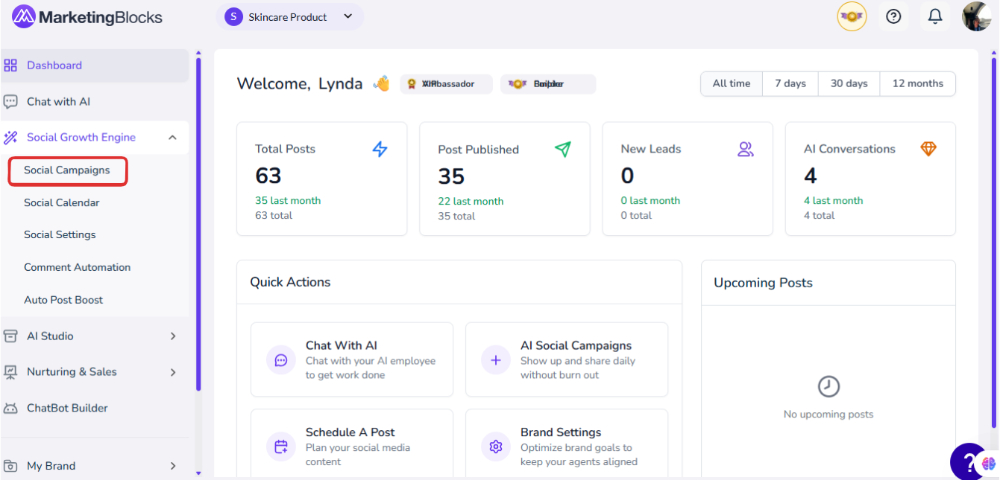Click the user profile avatar
Viewport: 1000px width, 480px height.
[976, 16]
